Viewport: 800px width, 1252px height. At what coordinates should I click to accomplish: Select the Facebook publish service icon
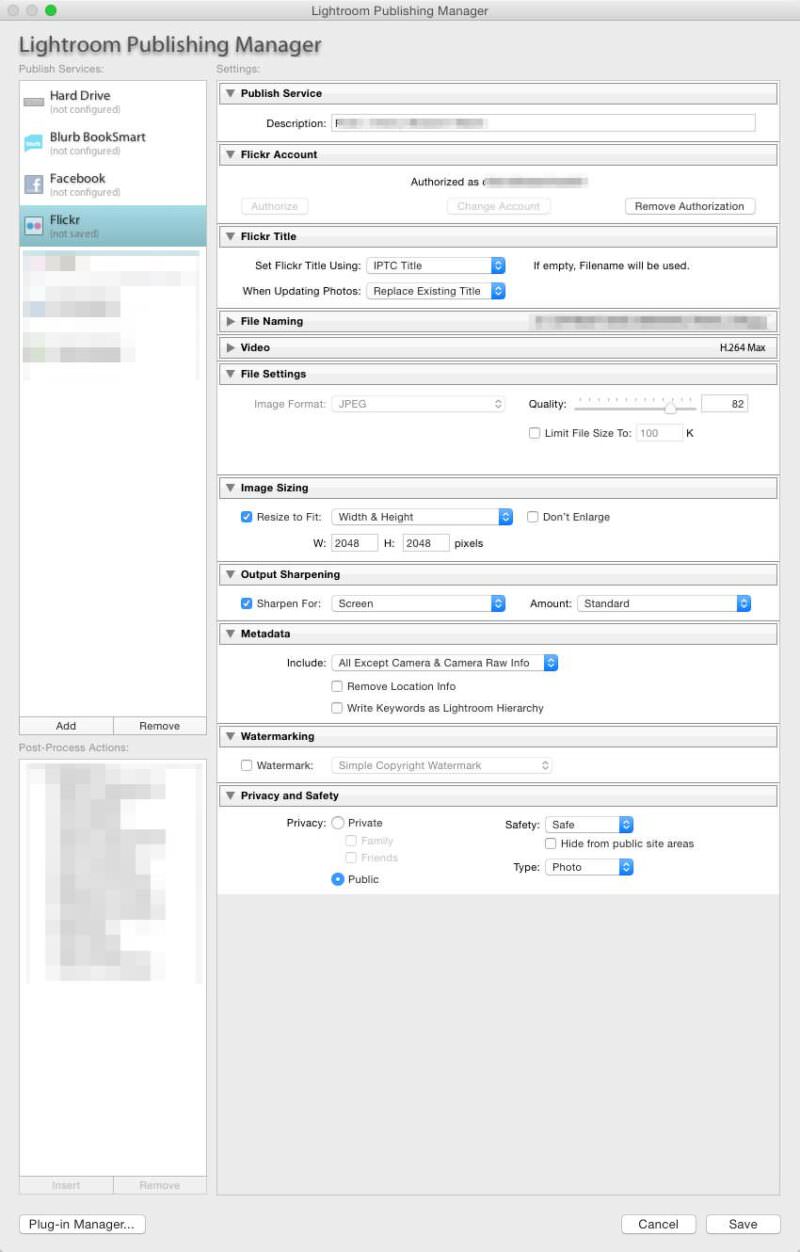(33, 184)
